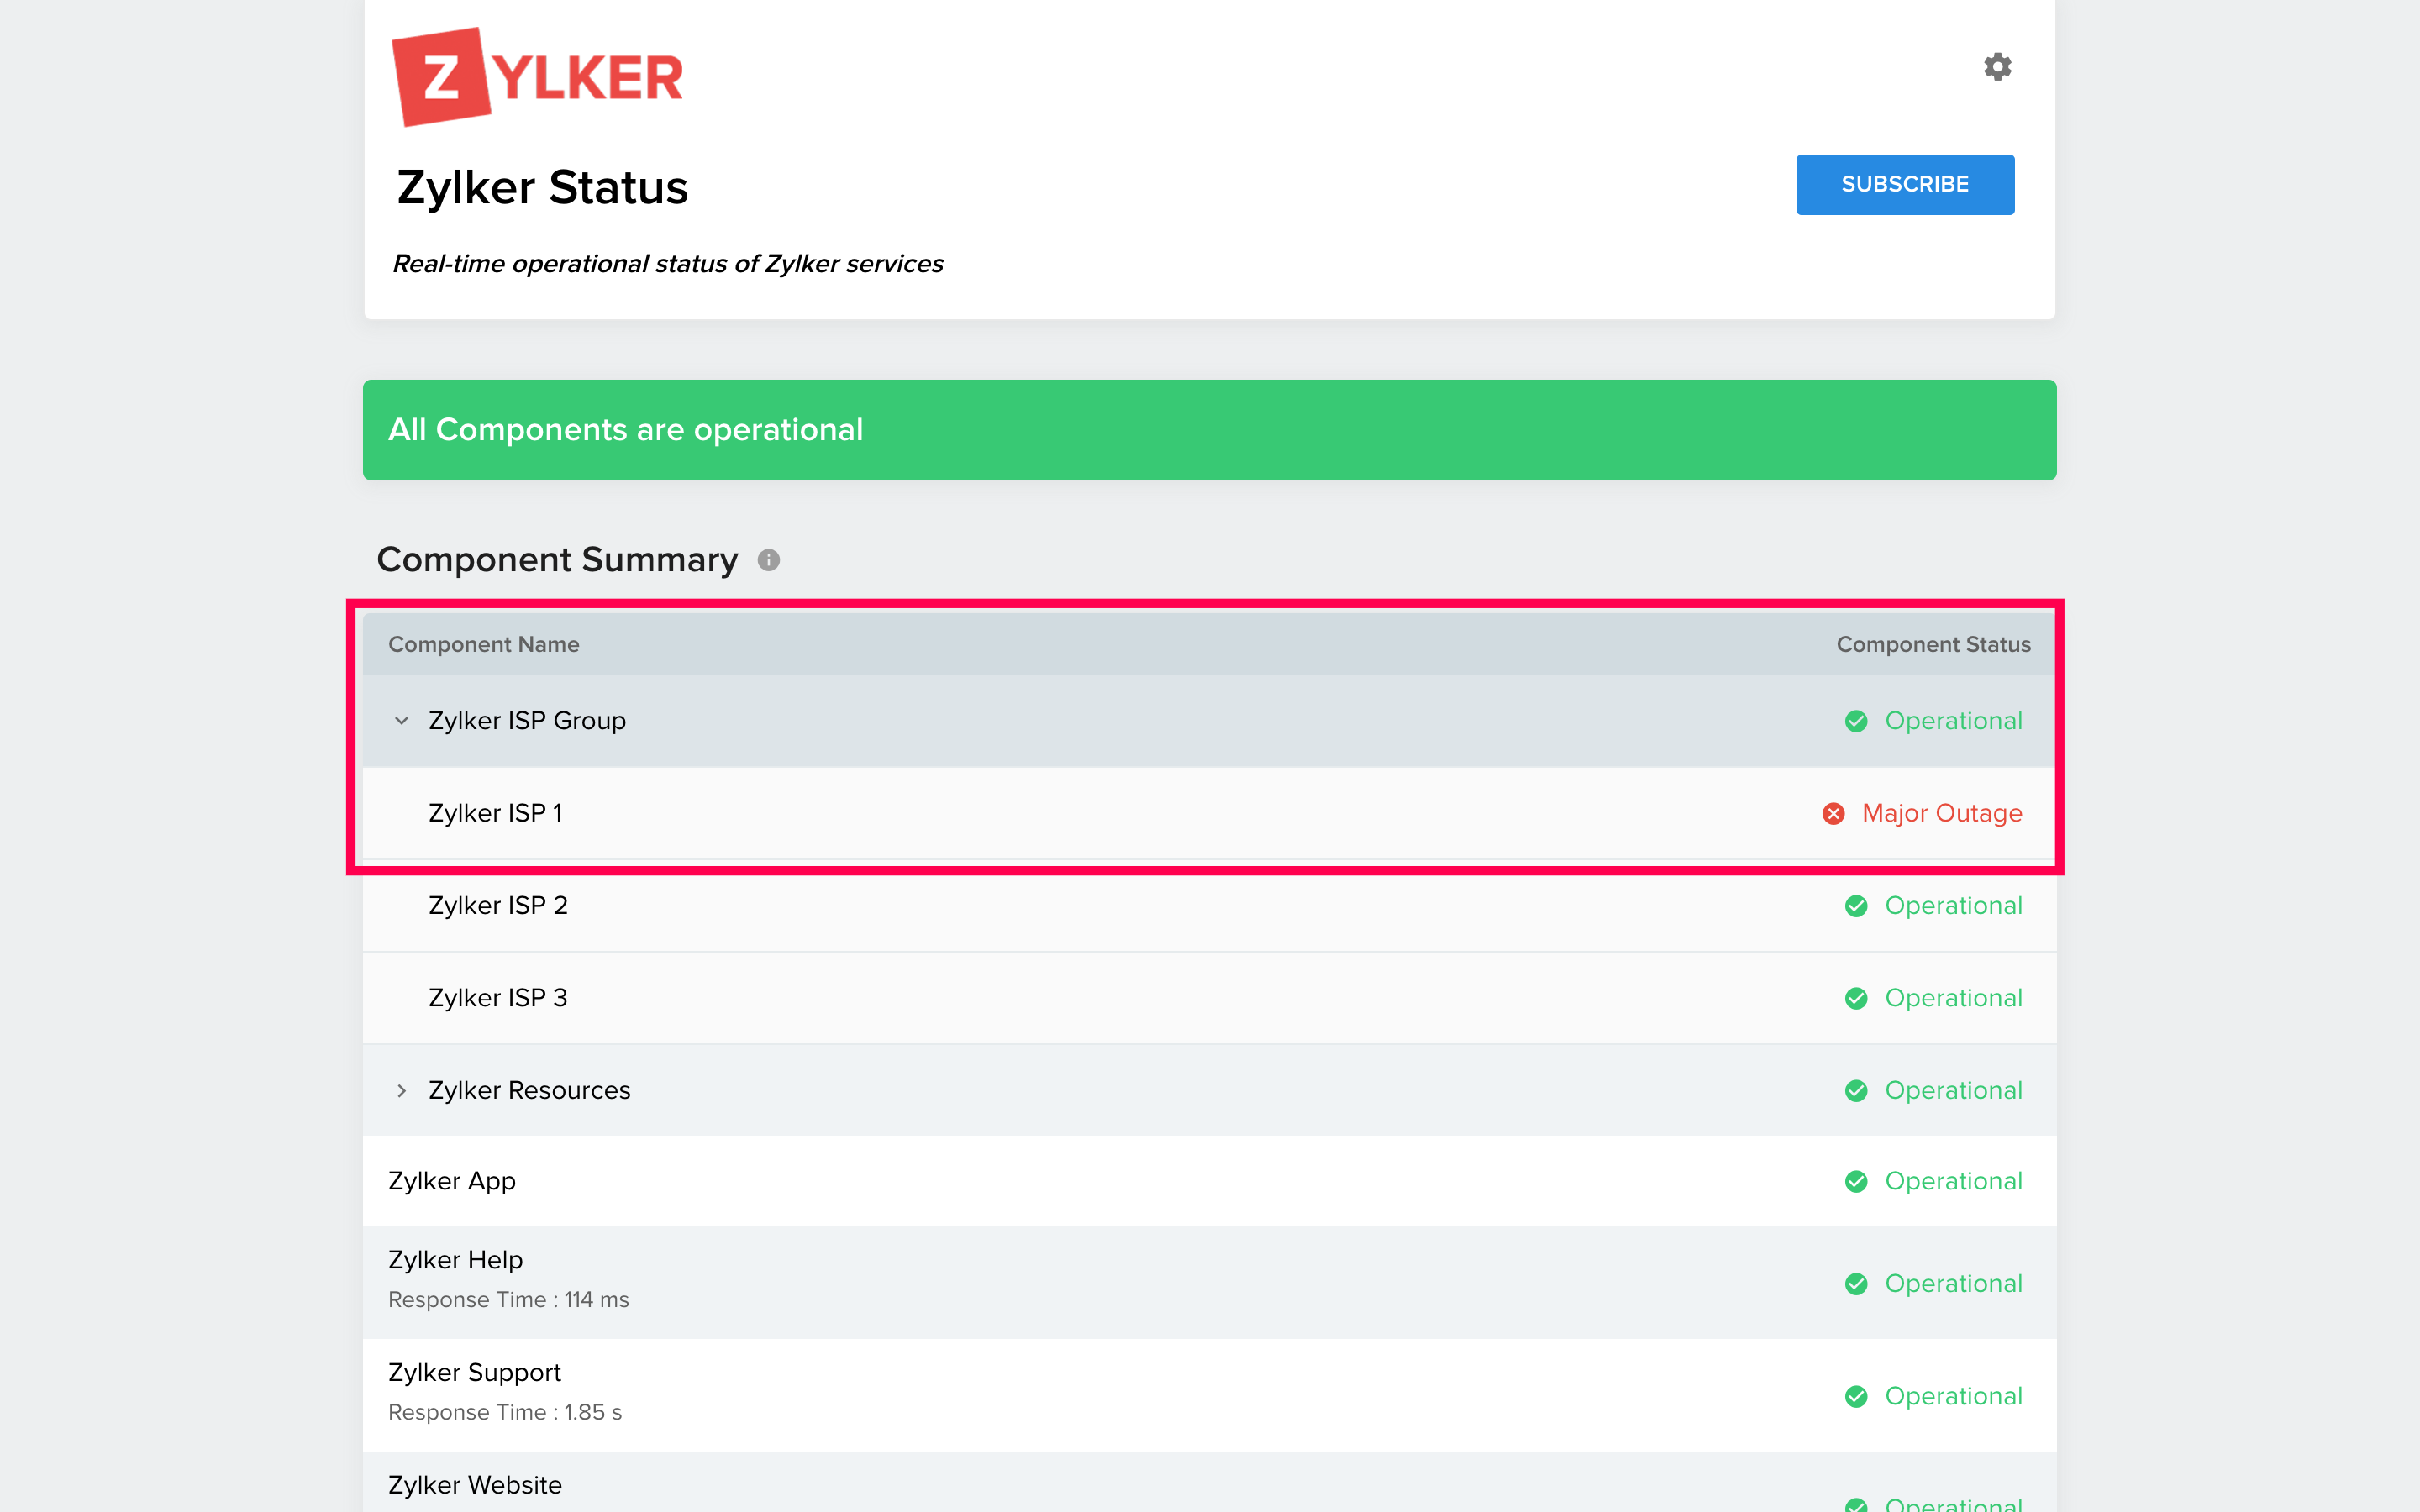Click Operational status text for Zylker Resources
The width and height of the screenshot is (2420, 1512).
[x=1953, y=1090]
